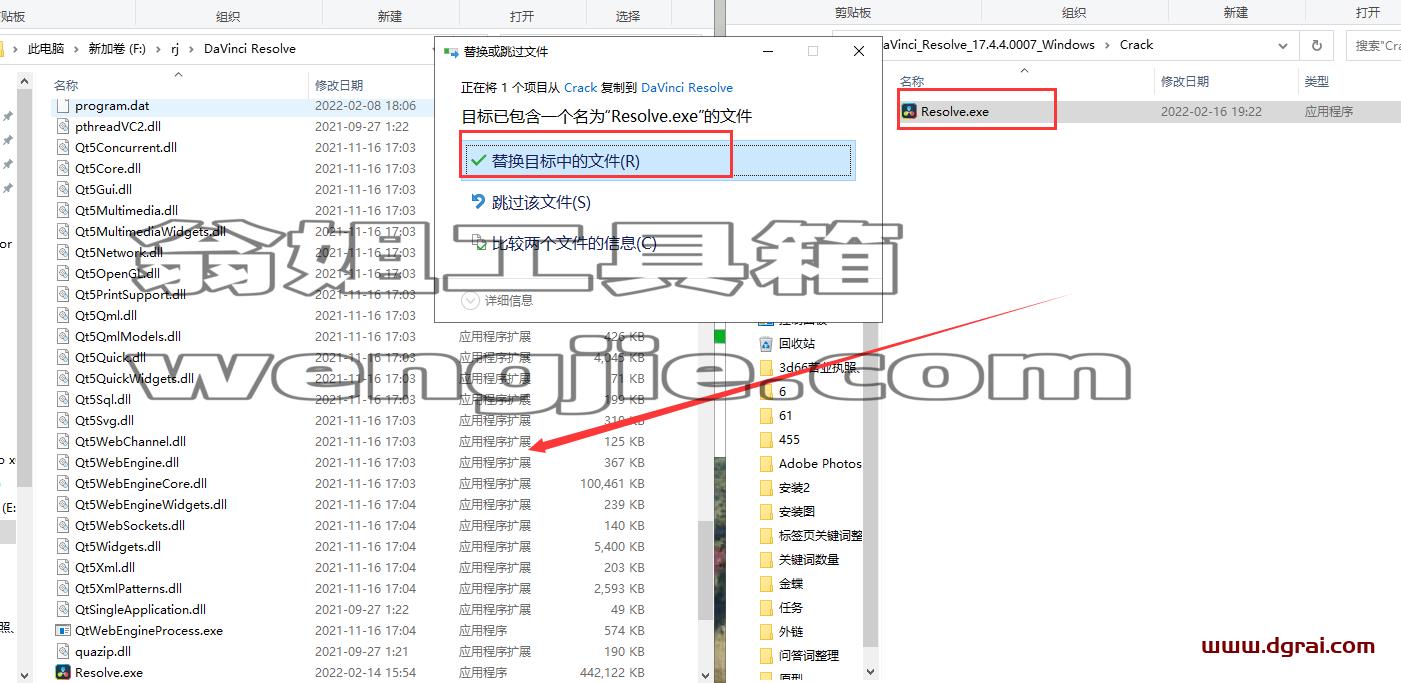Select Qt5WebEngine.dll file
This screenshot has width=1401, height=683.
[127, 463]
